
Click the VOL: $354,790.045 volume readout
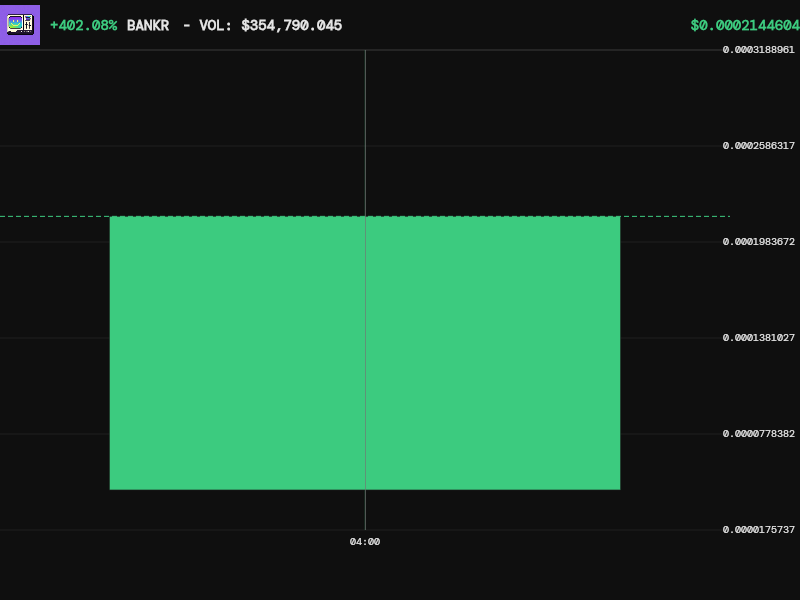click(x=270, y=26)
